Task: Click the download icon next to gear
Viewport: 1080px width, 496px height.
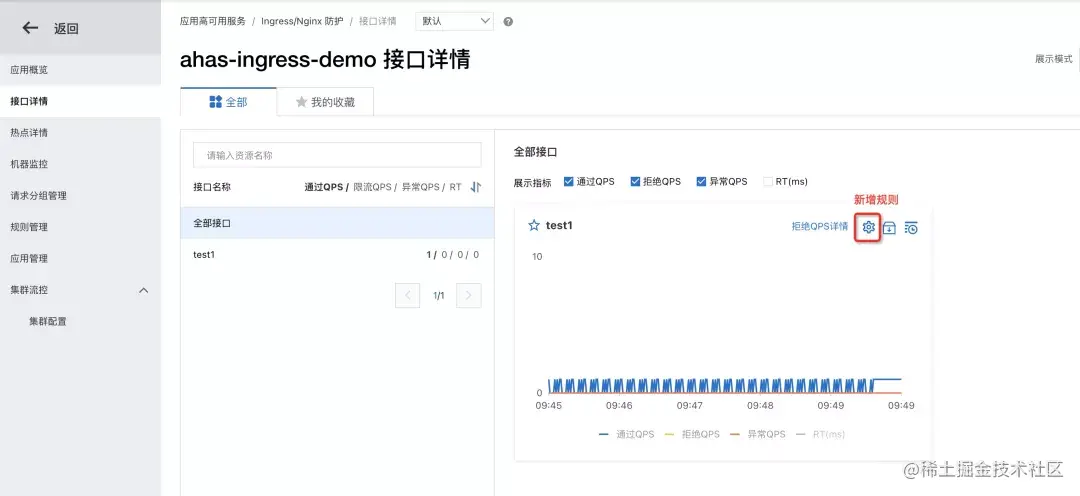Action: pos(889,228)
